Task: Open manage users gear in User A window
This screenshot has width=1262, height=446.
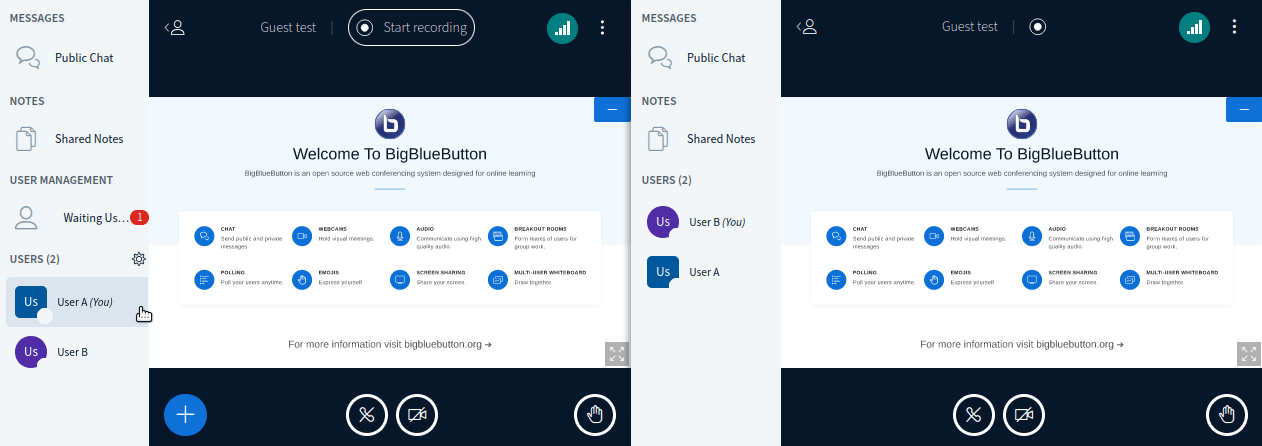Action: coord(139,259)
